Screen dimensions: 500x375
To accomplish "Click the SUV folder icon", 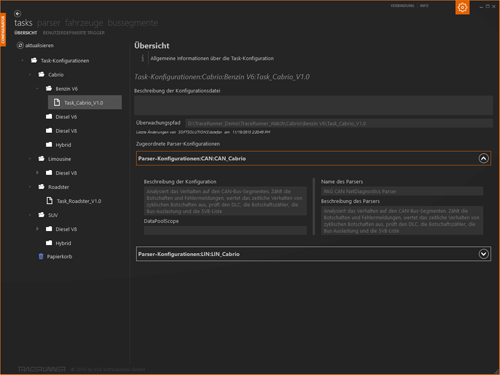I will (41, 215).
